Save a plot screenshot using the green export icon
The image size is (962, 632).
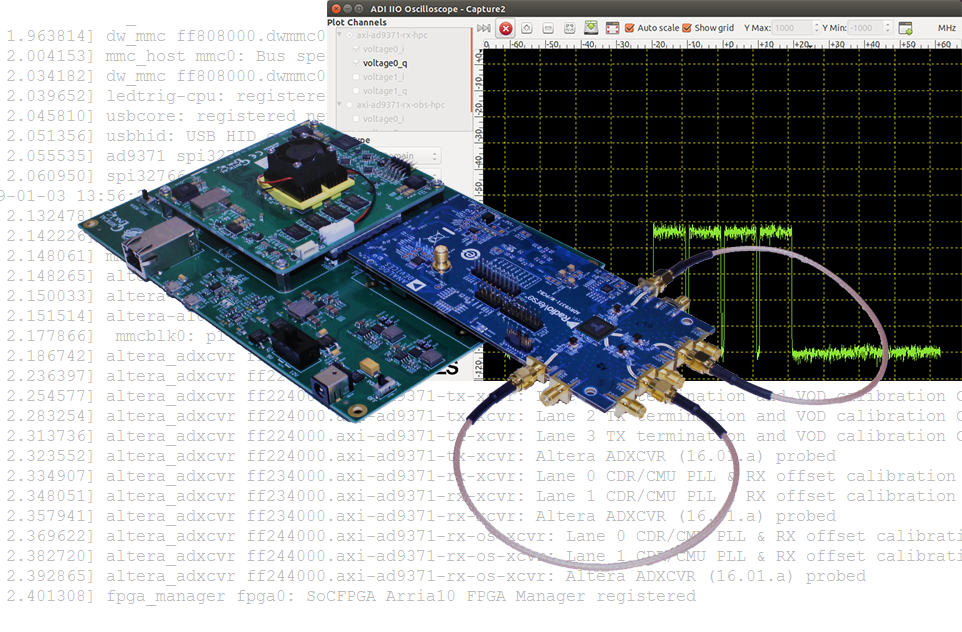[590, 28]
